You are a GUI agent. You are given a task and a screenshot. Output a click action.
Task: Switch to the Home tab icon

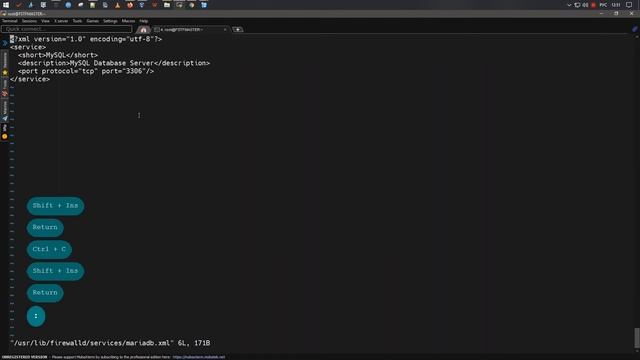[x=143, y=29]
